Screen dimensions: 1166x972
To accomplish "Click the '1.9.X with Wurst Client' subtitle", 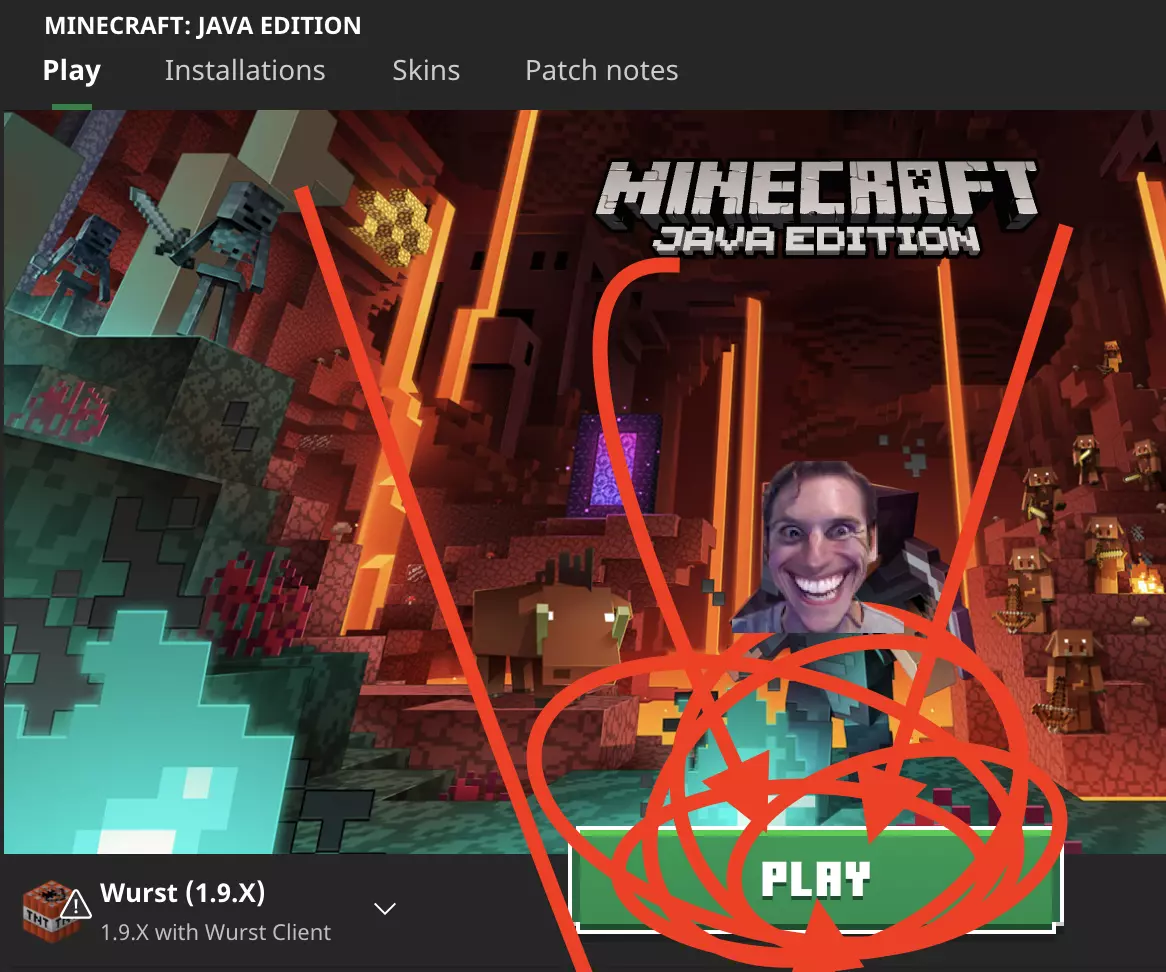I will coord(216,932).
